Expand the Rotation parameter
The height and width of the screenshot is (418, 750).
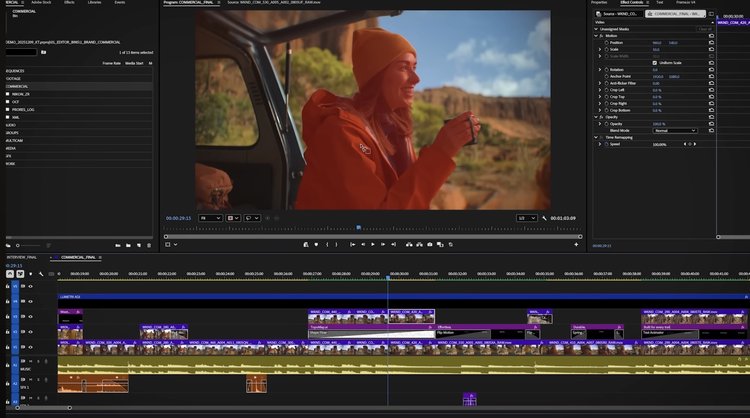pyautogui.click(x=600, y=70)
